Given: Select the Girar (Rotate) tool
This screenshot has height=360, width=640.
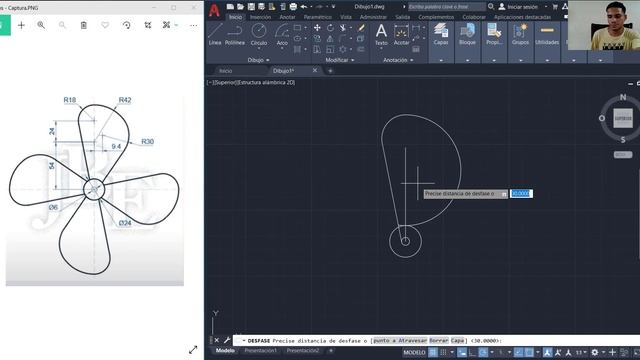Looking at the screenshot, I should (x=330, y=28).
